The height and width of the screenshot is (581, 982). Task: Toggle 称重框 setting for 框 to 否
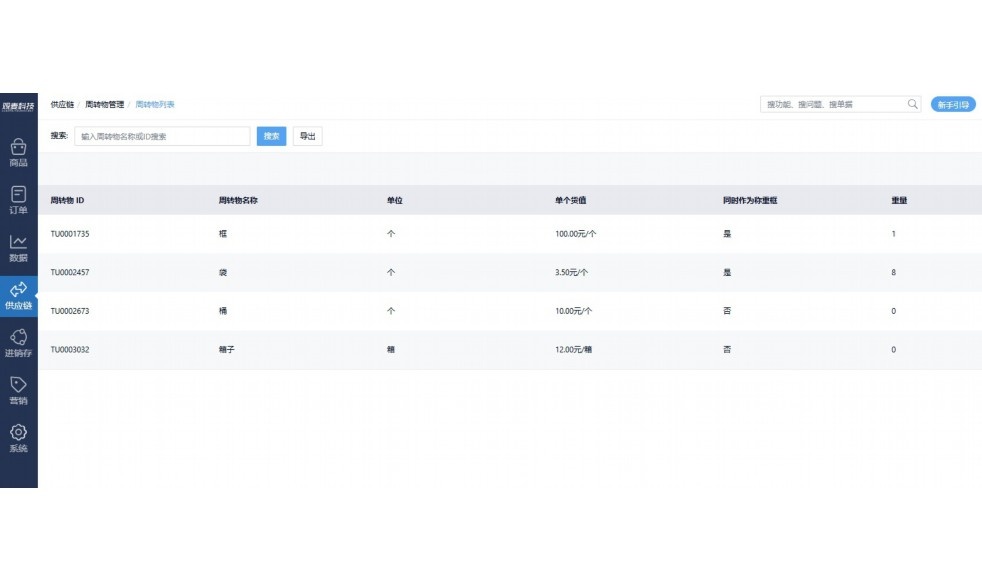pyautogui.click(x=727, y=234)
